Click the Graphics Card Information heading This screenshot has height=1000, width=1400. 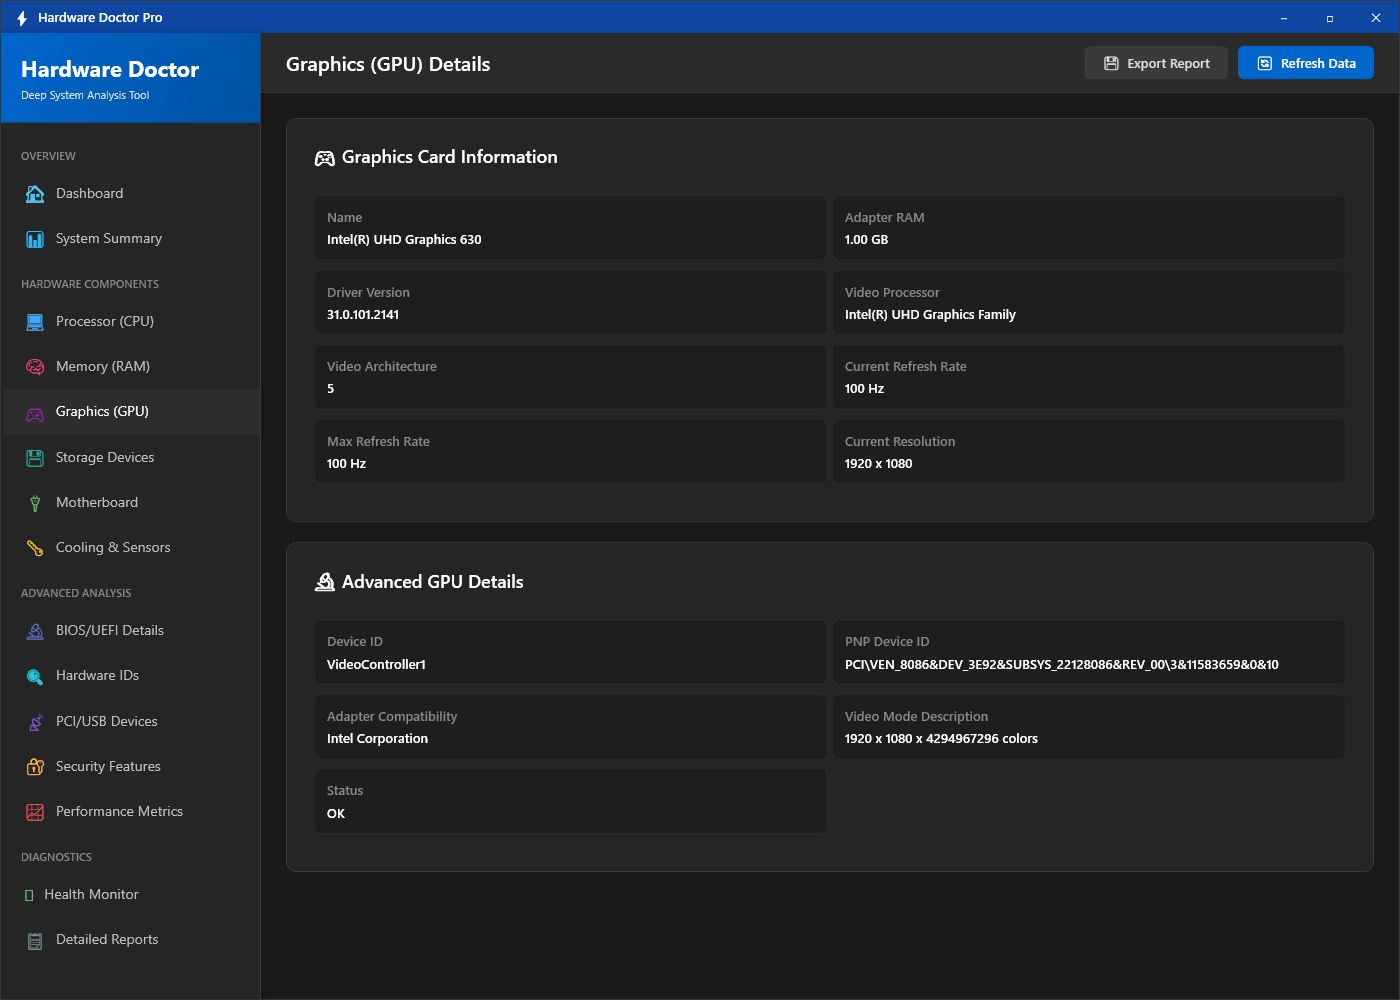450,157
